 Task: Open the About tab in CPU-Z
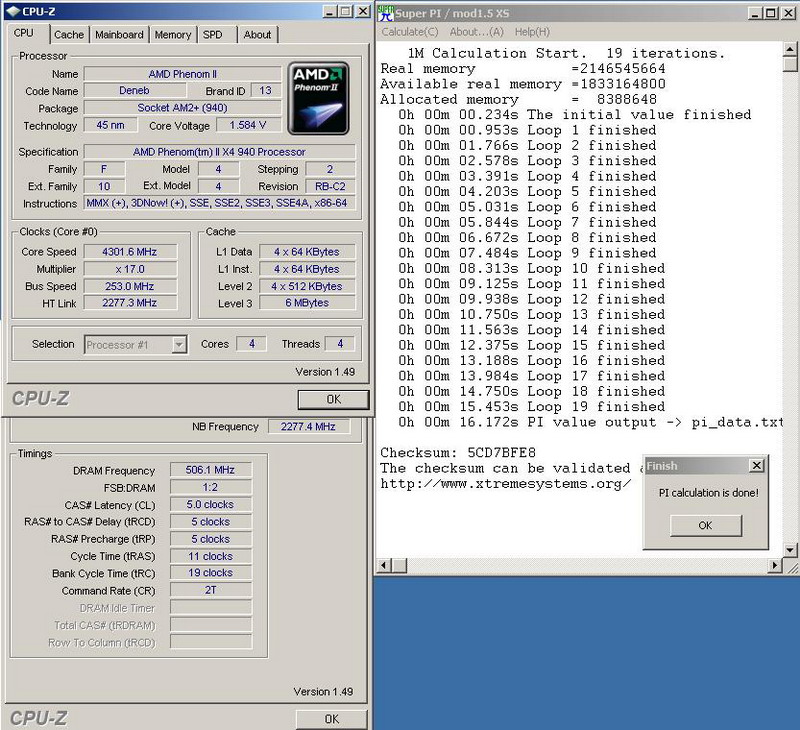pos(257,34)
